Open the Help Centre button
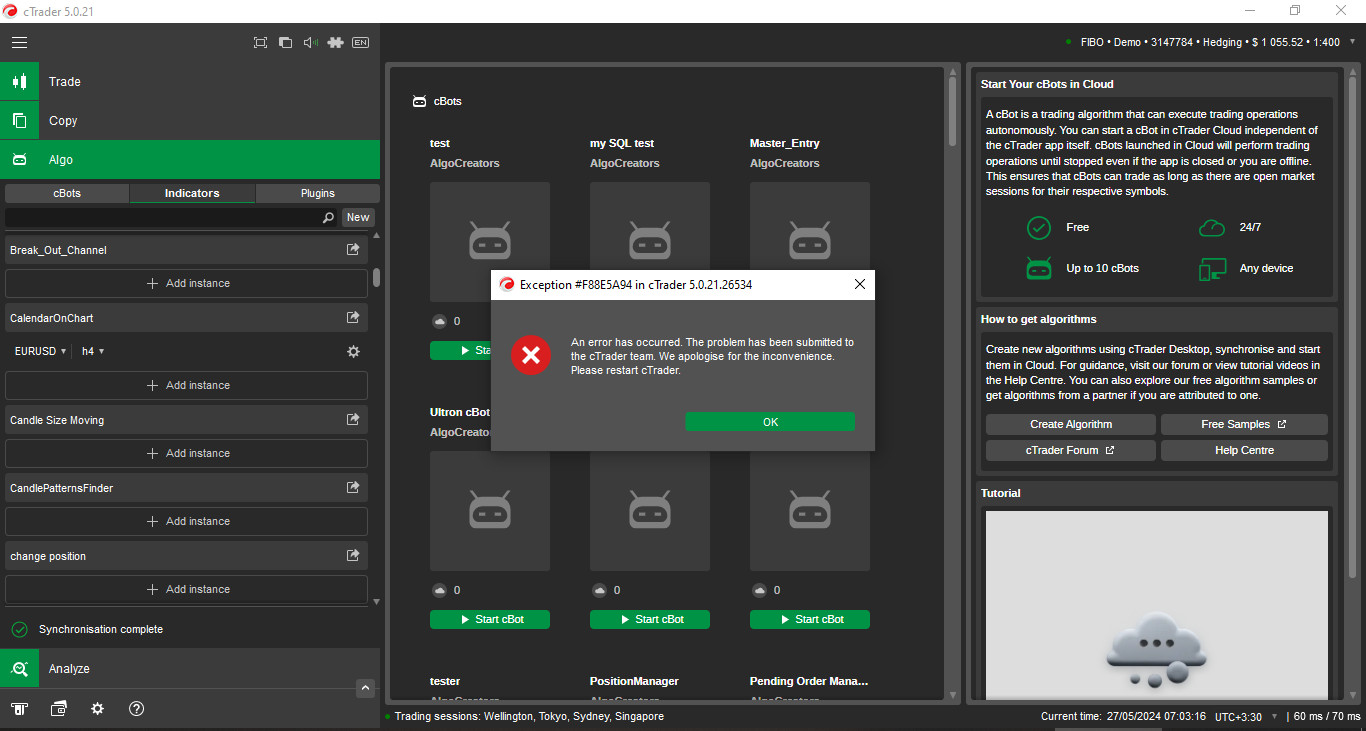The width and height of the screenshot is (1366, 731). pyautogui.click(x=1244, y=450)
